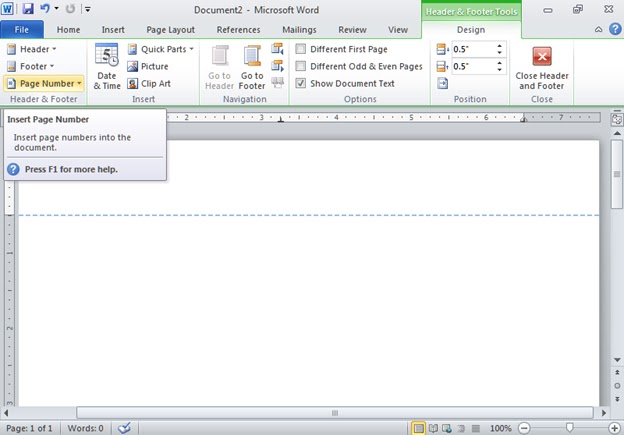Click the horizontal ruler tab marker

pyautogui.click(x=281, y=119)
